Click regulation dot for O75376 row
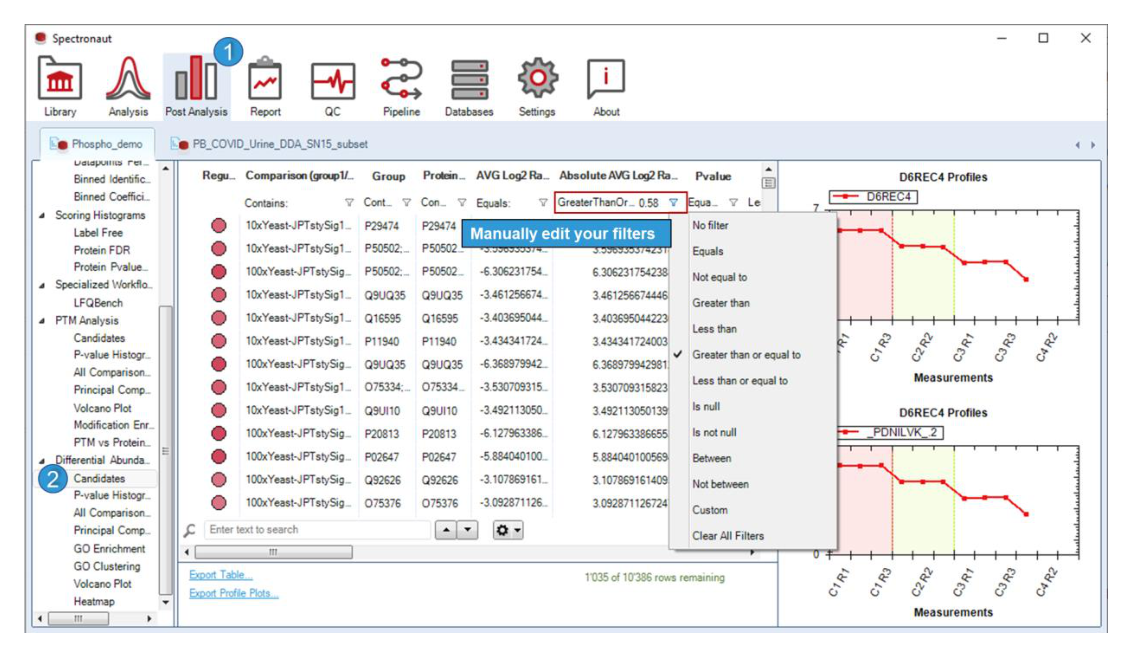This screenshot has height=657, width=1132. point(219,503)
